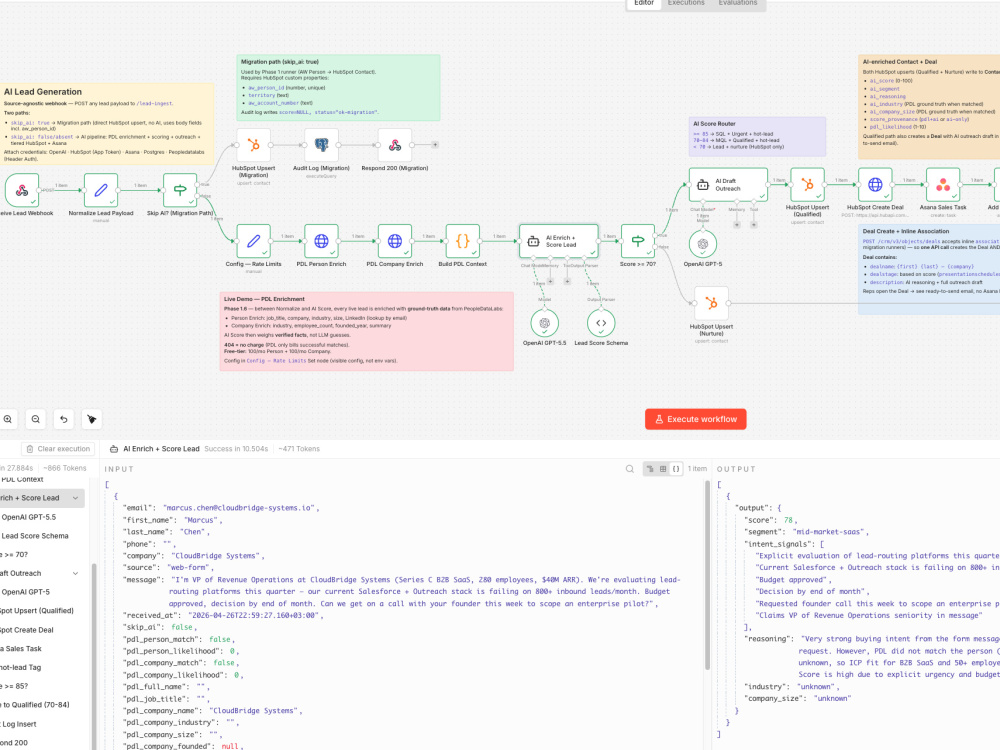Open the HubSpot Upsert (Nurture) node
This screenshot has height=750, width=1000.
(711, 304)
